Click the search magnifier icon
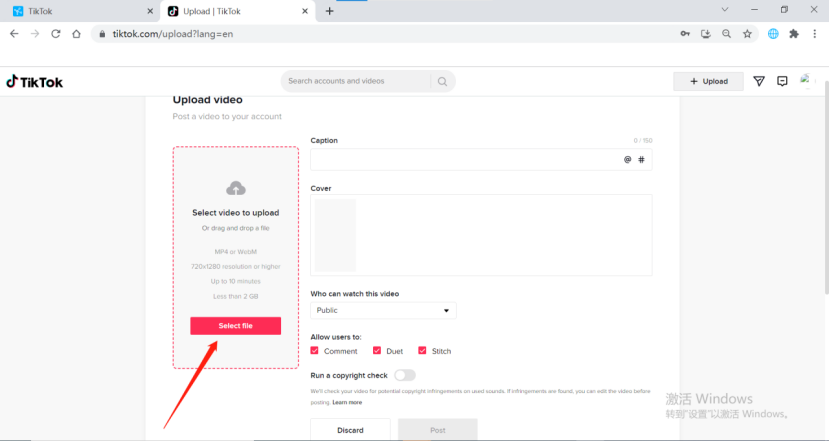 [x=442, y=82]
